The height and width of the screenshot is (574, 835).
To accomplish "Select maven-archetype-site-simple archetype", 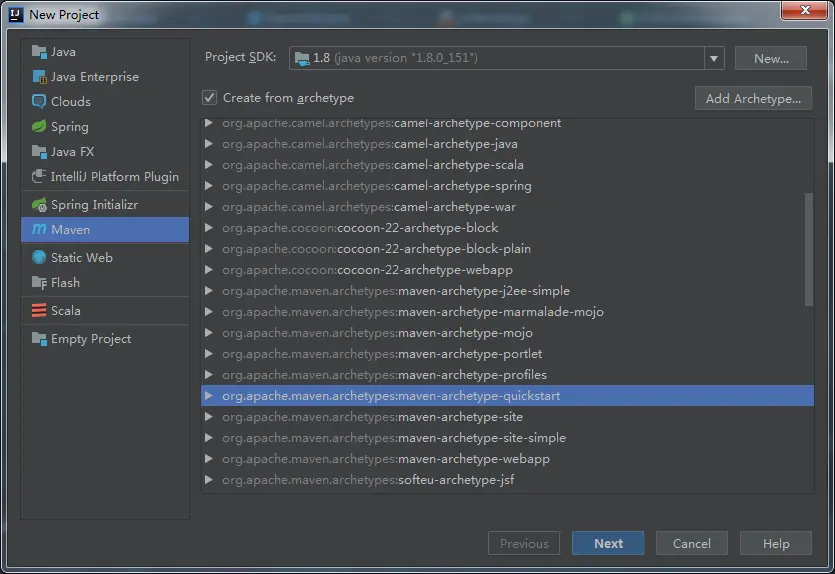I will pos(507,438).
